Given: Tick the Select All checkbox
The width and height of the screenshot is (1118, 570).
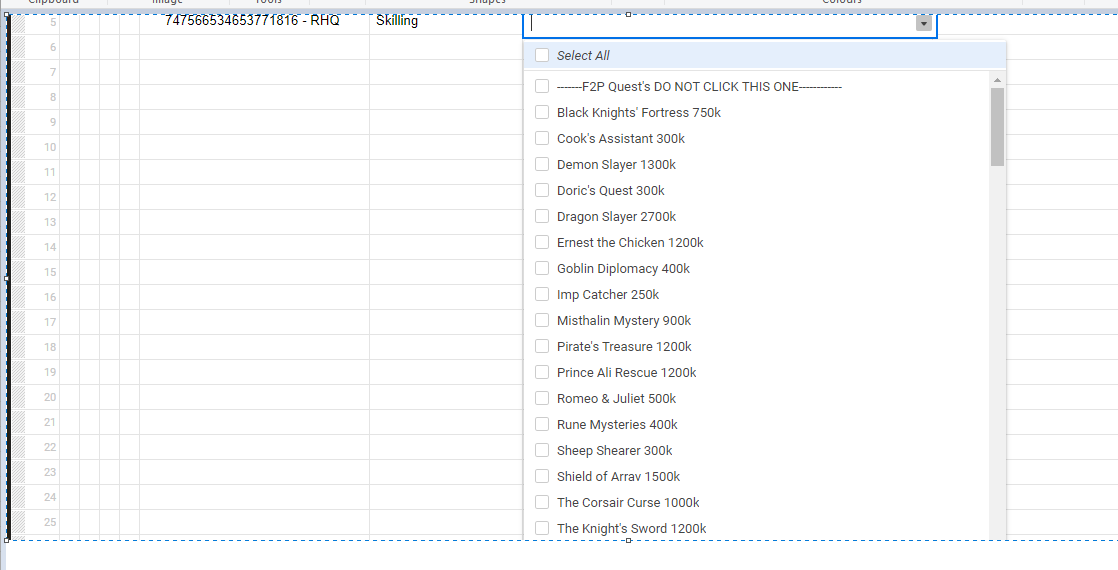Looking at the screenshot, I should pyautogui.click(x=542, y=55).
